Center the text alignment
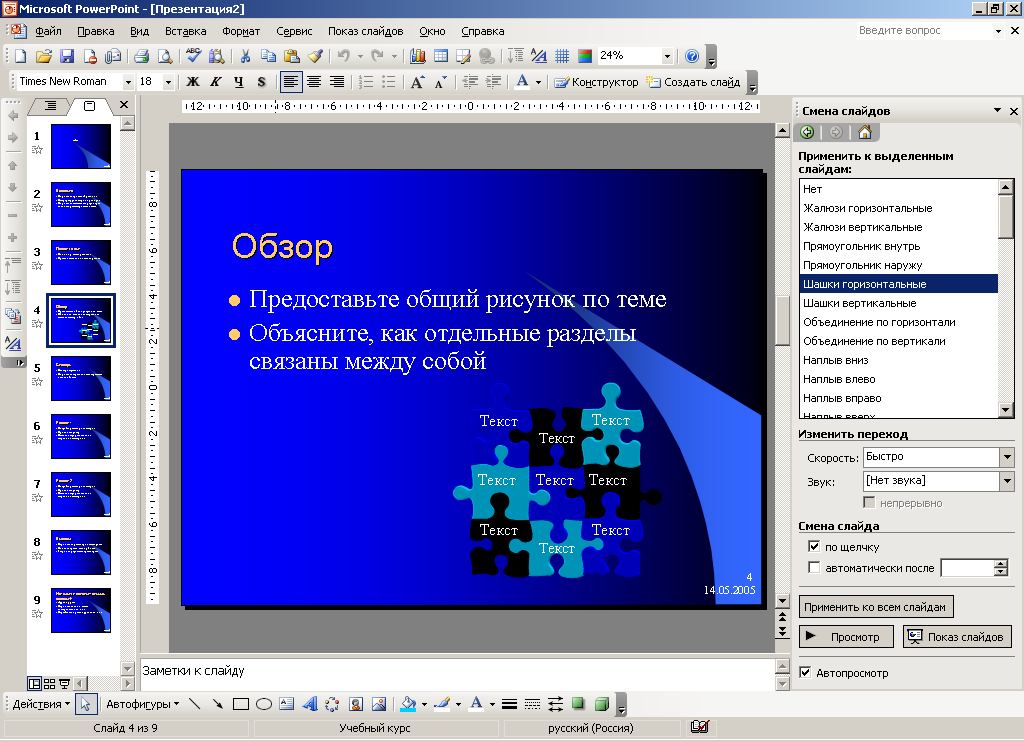Viewport: 1024px width, 742px height. (x=314, y=82)
